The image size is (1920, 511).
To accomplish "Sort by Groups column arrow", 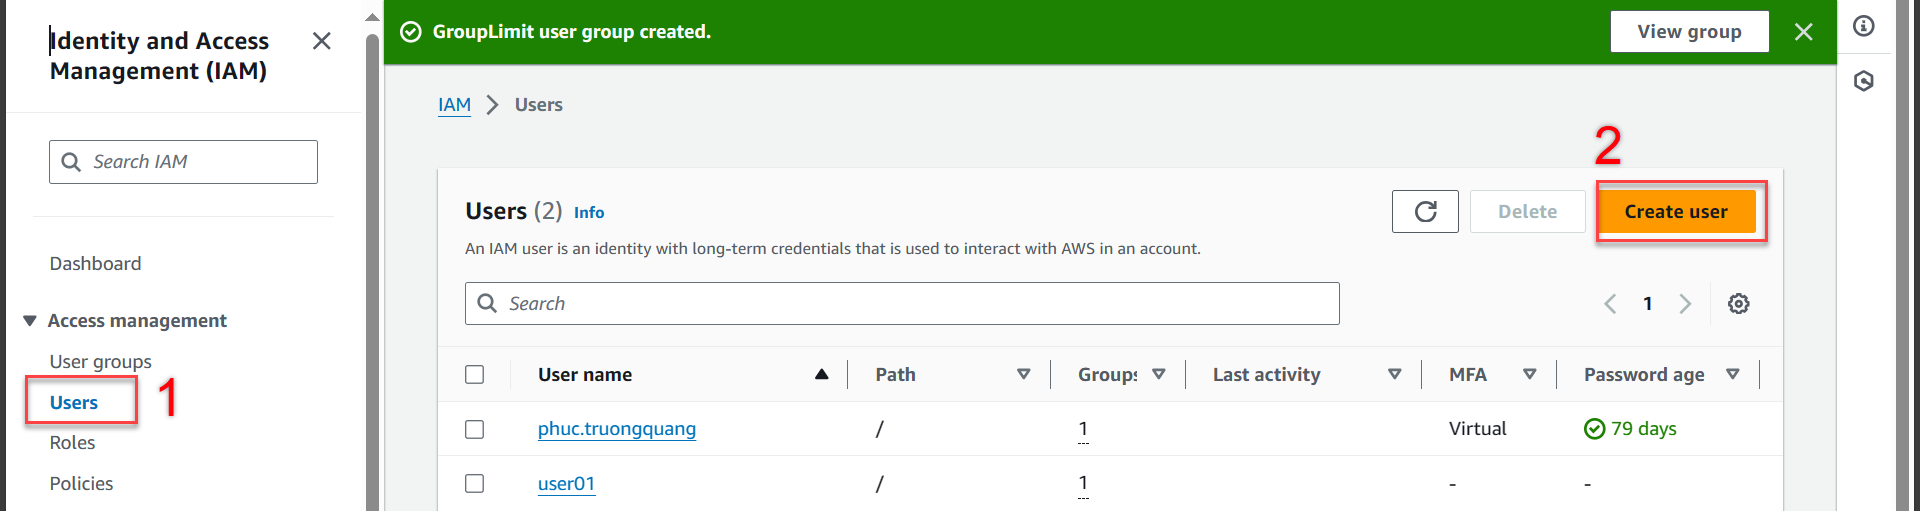I will click(x=1158, y=374).
